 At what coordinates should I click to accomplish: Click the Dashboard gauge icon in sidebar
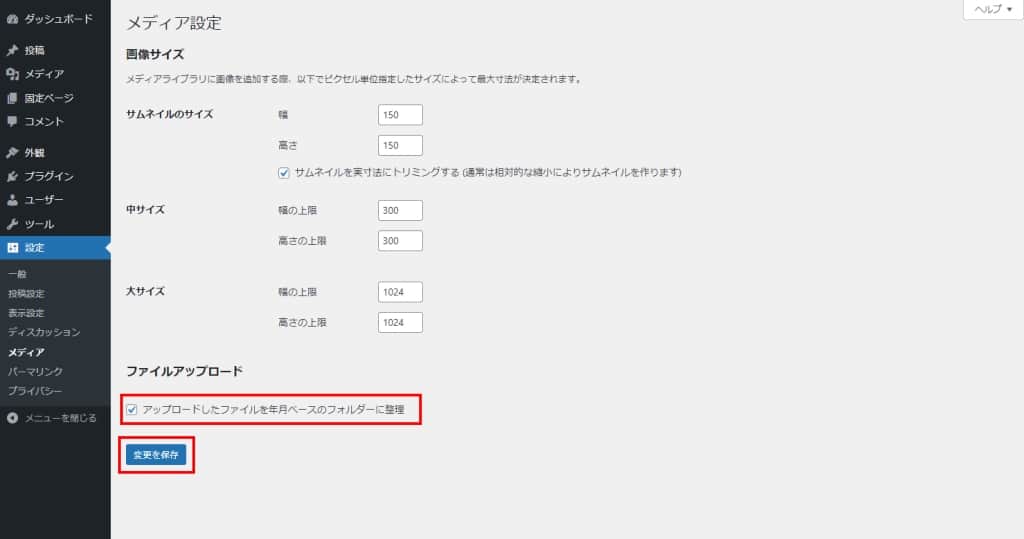(x=12, y=19)
